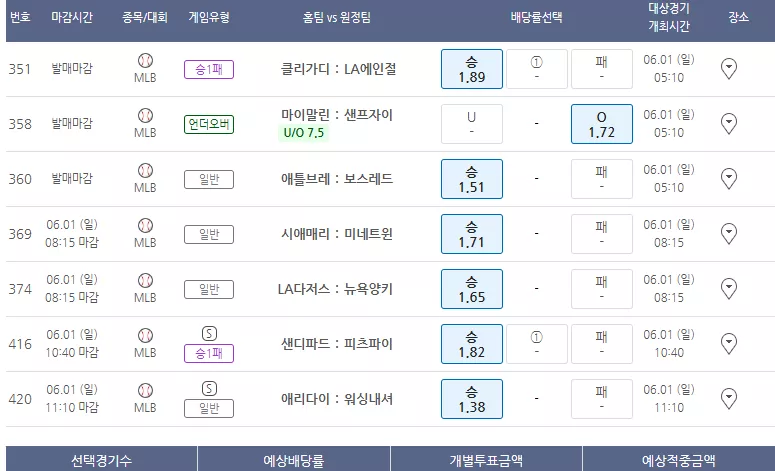Screen dimensions: 775x471
Task: Click 배당률선택 column header
Action: pyautogui.click(x=536, y=18)
